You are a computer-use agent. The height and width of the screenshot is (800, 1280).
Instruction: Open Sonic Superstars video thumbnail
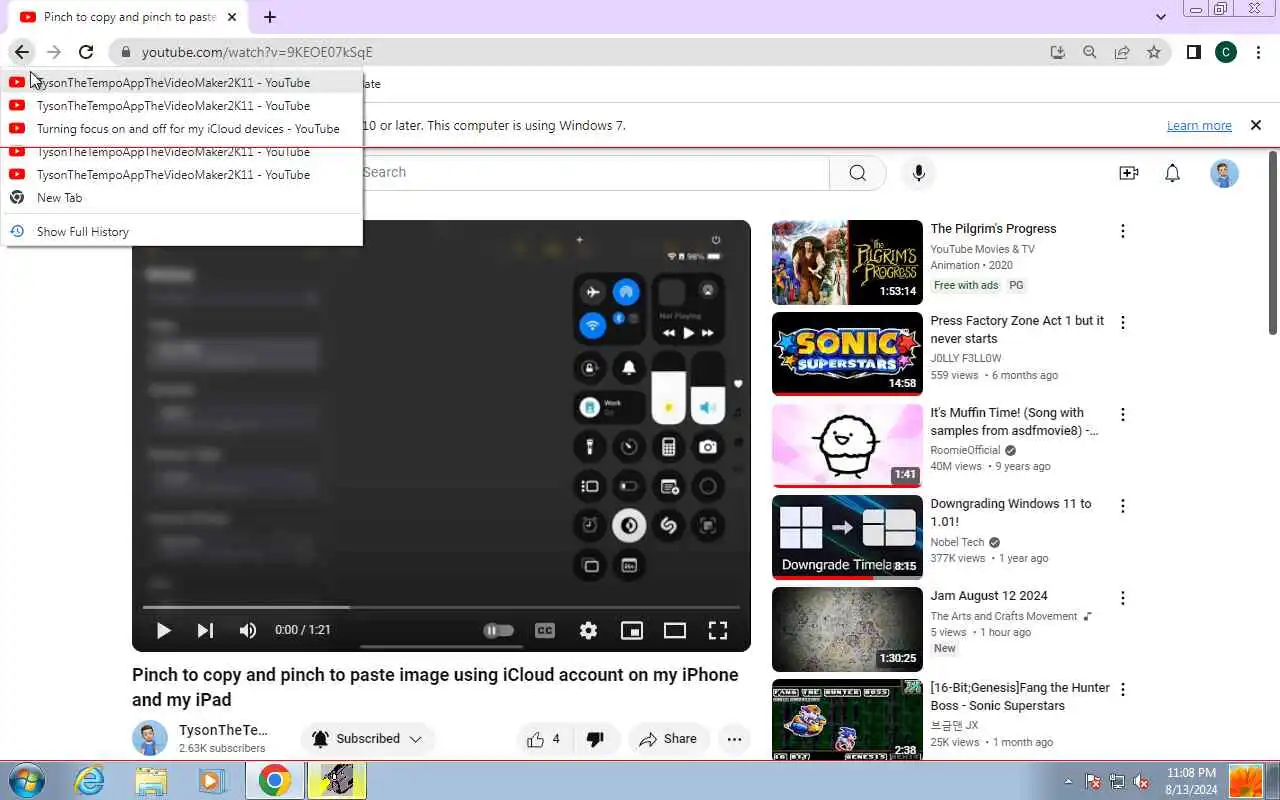click(x=847, y=354)
